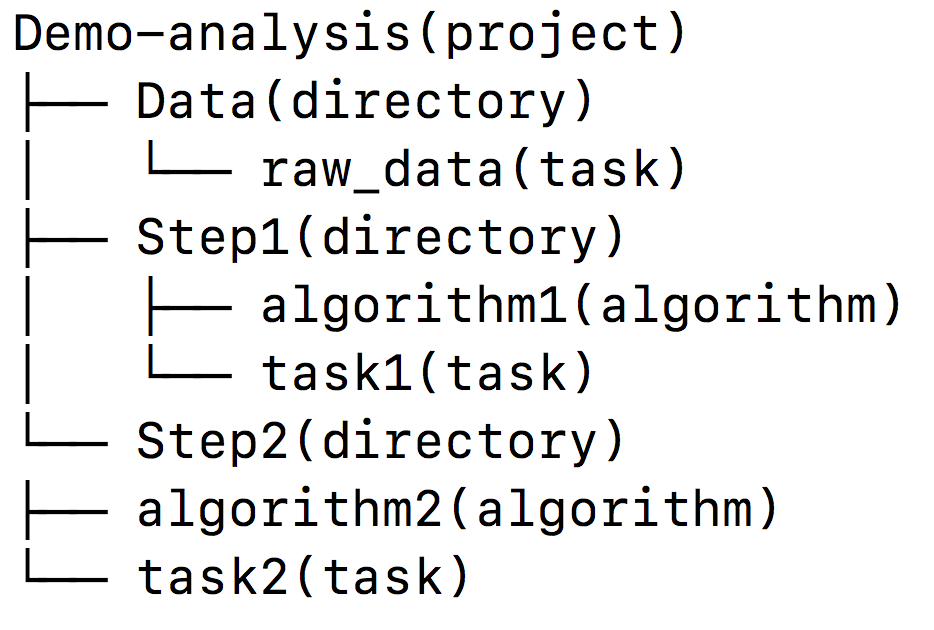Select the algorithm1 algorithm item
The image size is (934, 630).
click(415, 306)
